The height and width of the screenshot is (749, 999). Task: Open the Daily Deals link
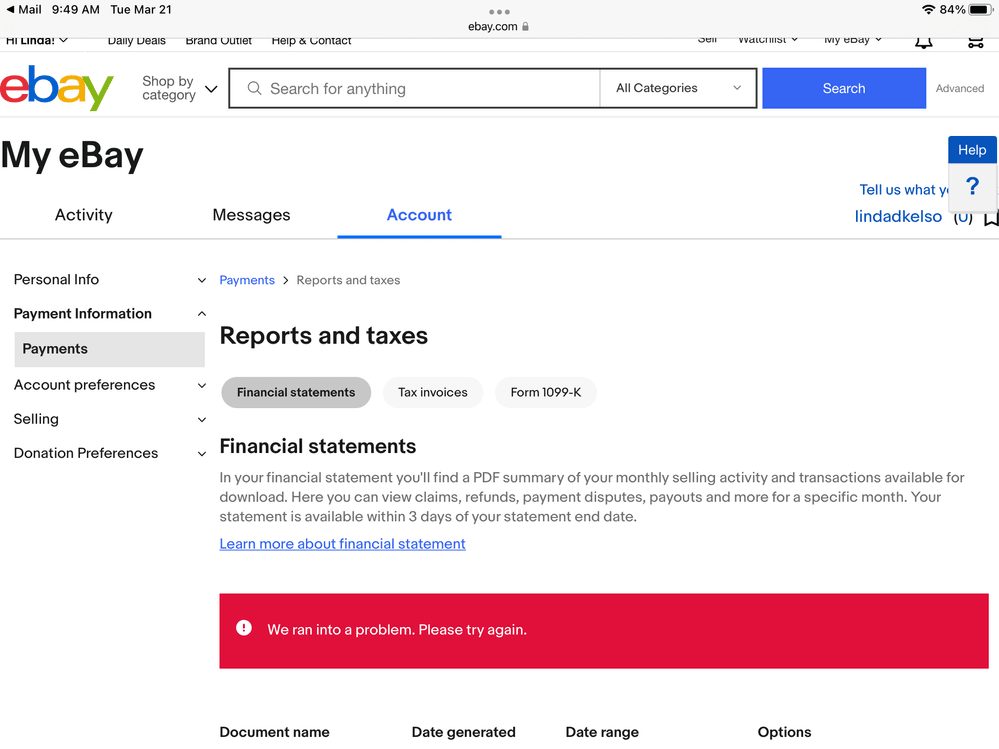click(x=136, y=41)
